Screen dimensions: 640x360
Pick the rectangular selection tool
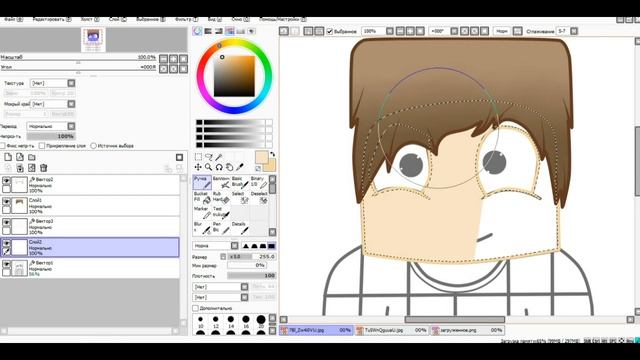pos(198,157)
